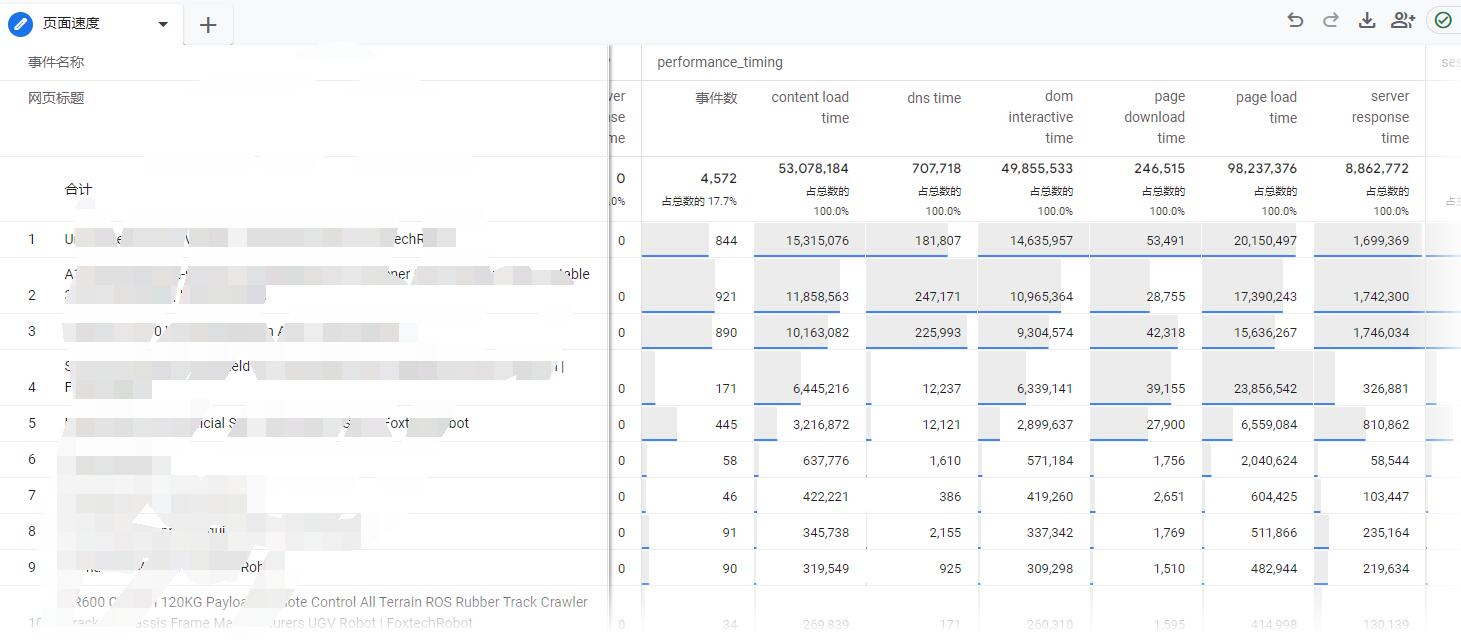Click the page download time column header
The image size is (1461, 640).
coord(1154,117)
